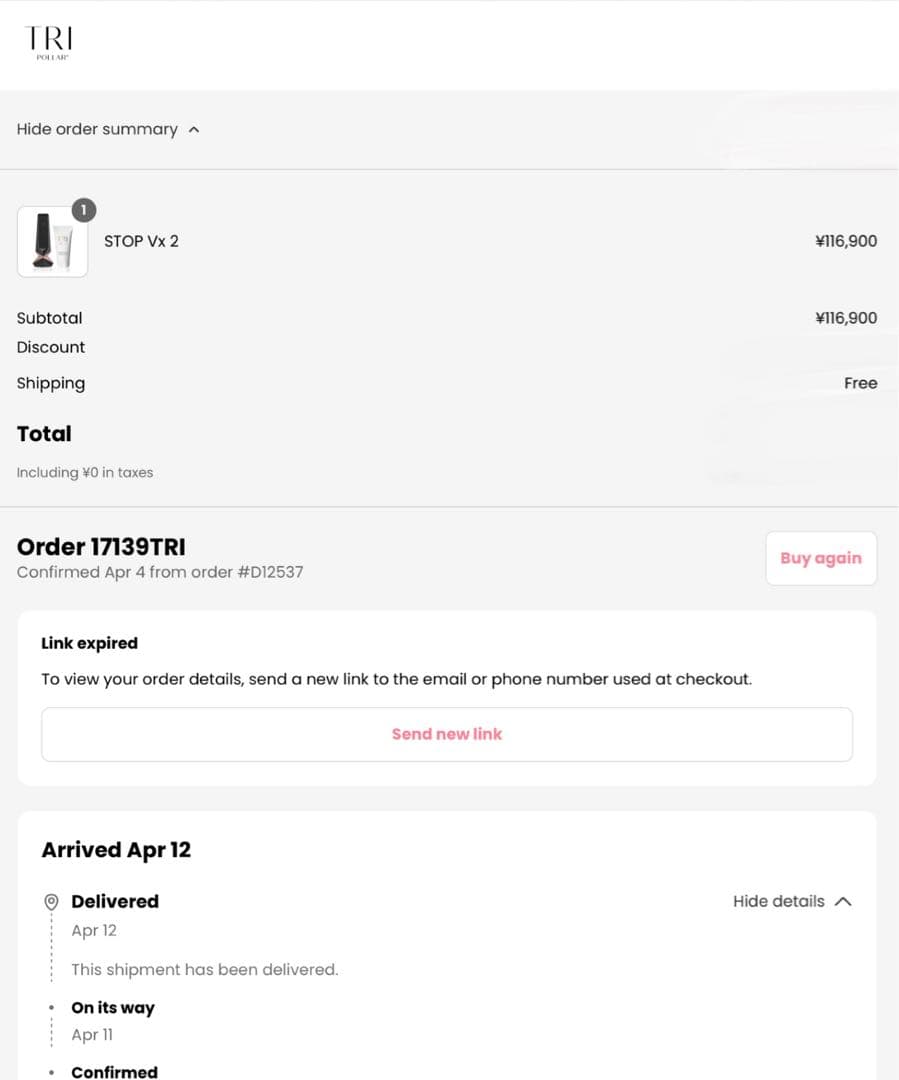Click the Hide order summary label
The height and width of the screenshot is (1080, 899).
tap(97, 129)
